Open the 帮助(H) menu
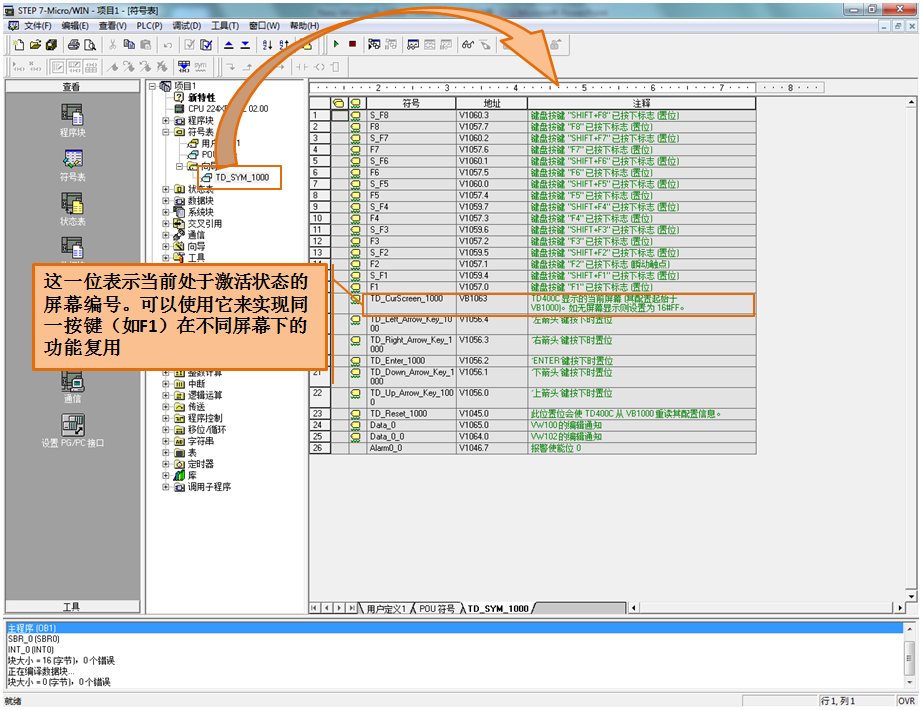Screen dimensions: 922x710 point(304,26)
